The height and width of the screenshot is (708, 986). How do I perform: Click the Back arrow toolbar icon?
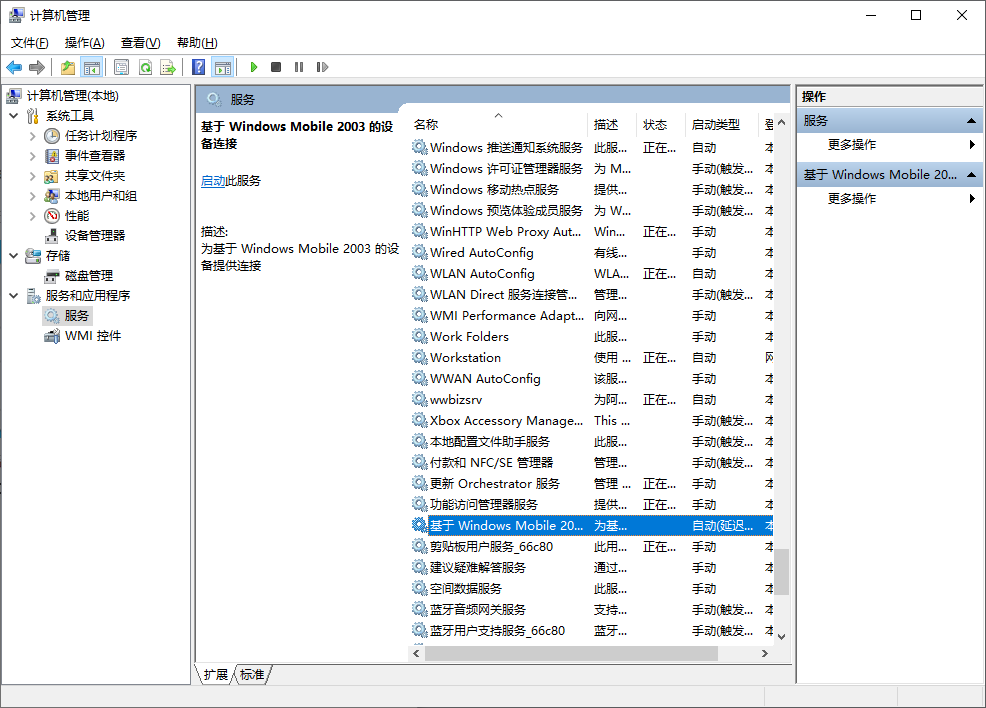pyautogui.click(x=14, y=67)
